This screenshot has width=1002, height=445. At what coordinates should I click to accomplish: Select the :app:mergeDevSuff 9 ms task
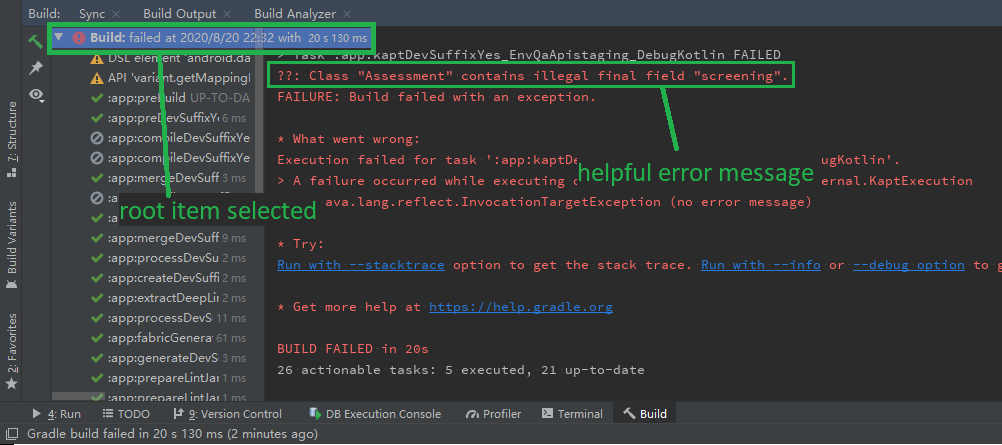(171, 238)
